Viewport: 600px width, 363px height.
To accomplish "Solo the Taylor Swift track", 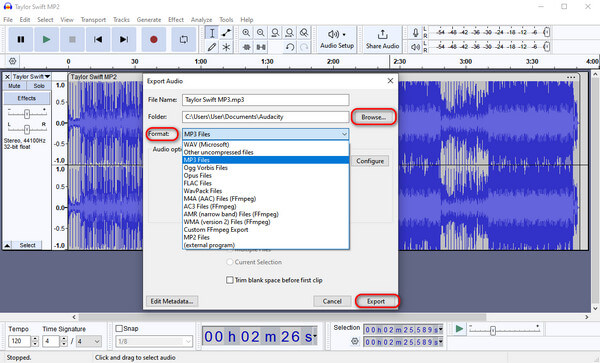I will pyautogui.click(x=39, y=86).
